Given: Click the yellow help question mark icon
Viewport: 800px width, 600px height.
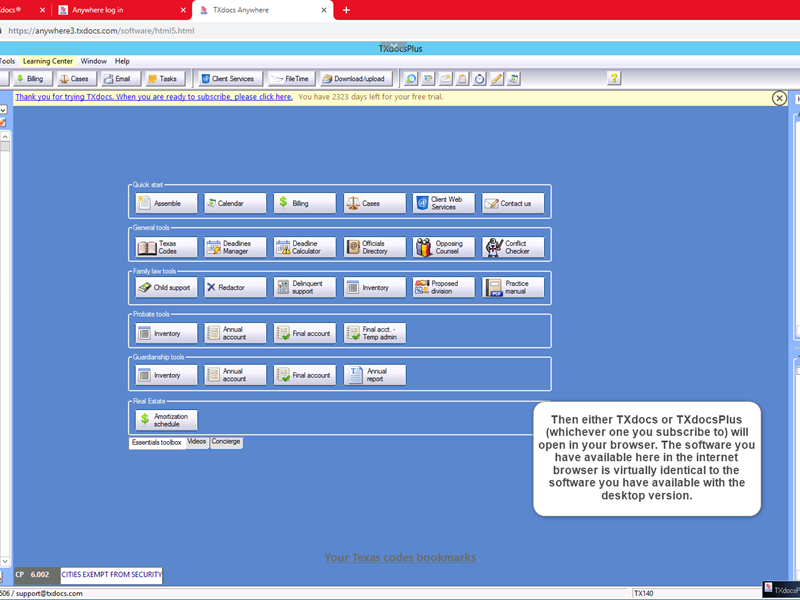Looking at the screenshot, I should (x=614, y=78).
